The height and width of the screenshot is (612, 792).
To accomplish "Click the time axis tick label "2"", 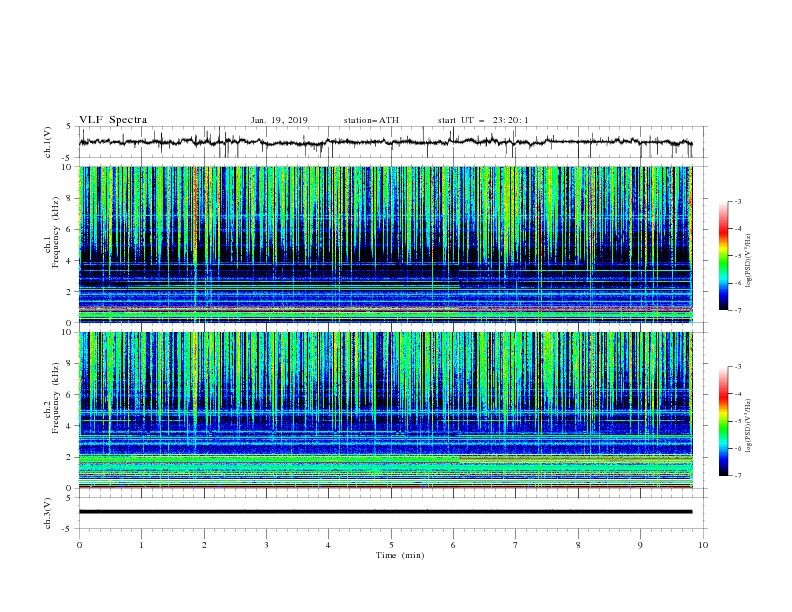I will 204,545.
